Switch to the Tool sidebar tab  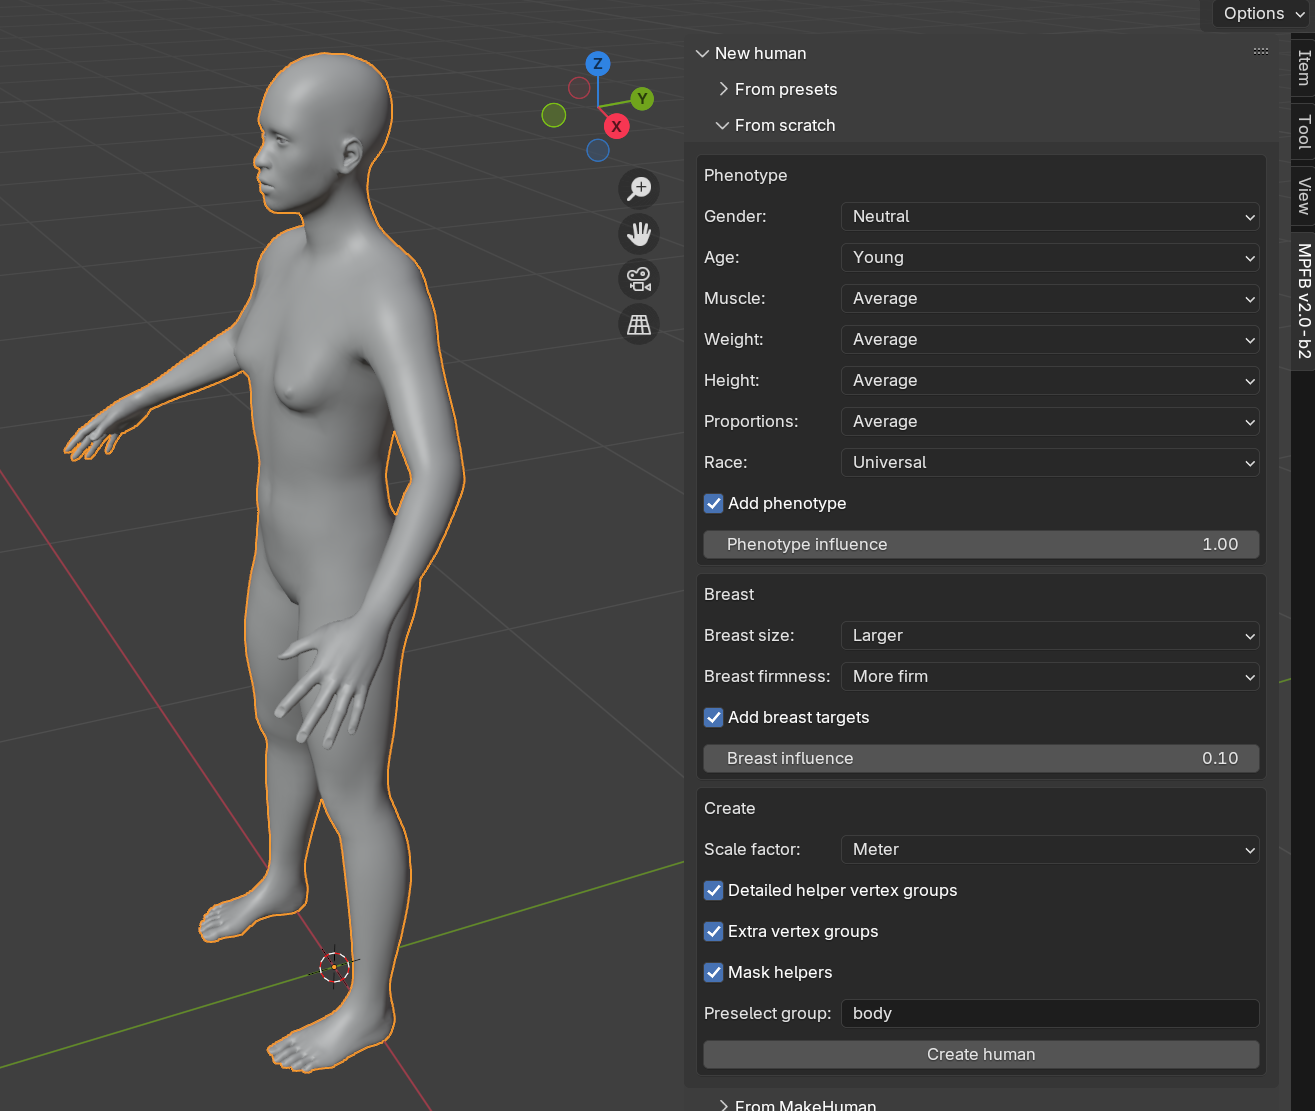pos(1303,131)
